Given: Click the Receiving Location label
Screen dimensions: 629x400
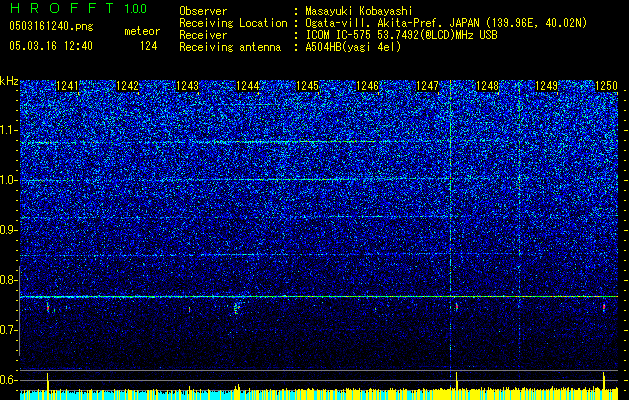Looking at the screenshot, I should tap(233, 23).
